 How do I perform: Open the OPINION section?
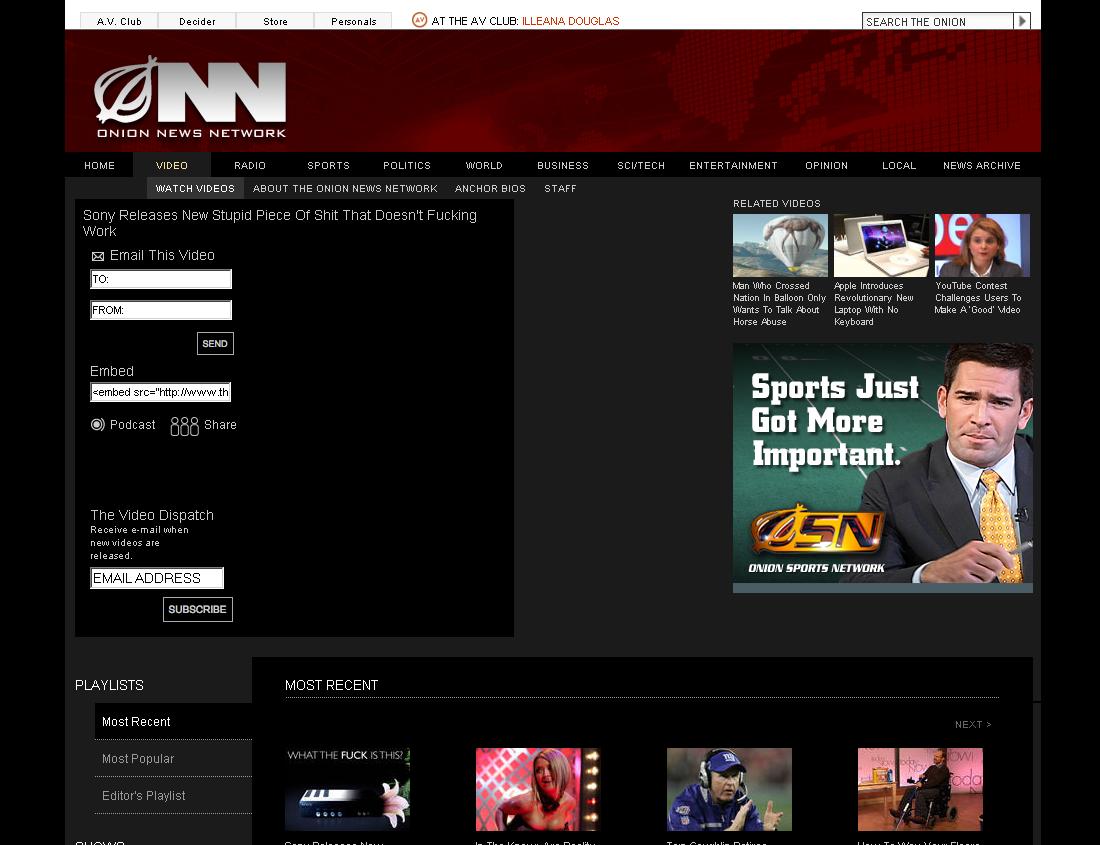coord(826,165)
